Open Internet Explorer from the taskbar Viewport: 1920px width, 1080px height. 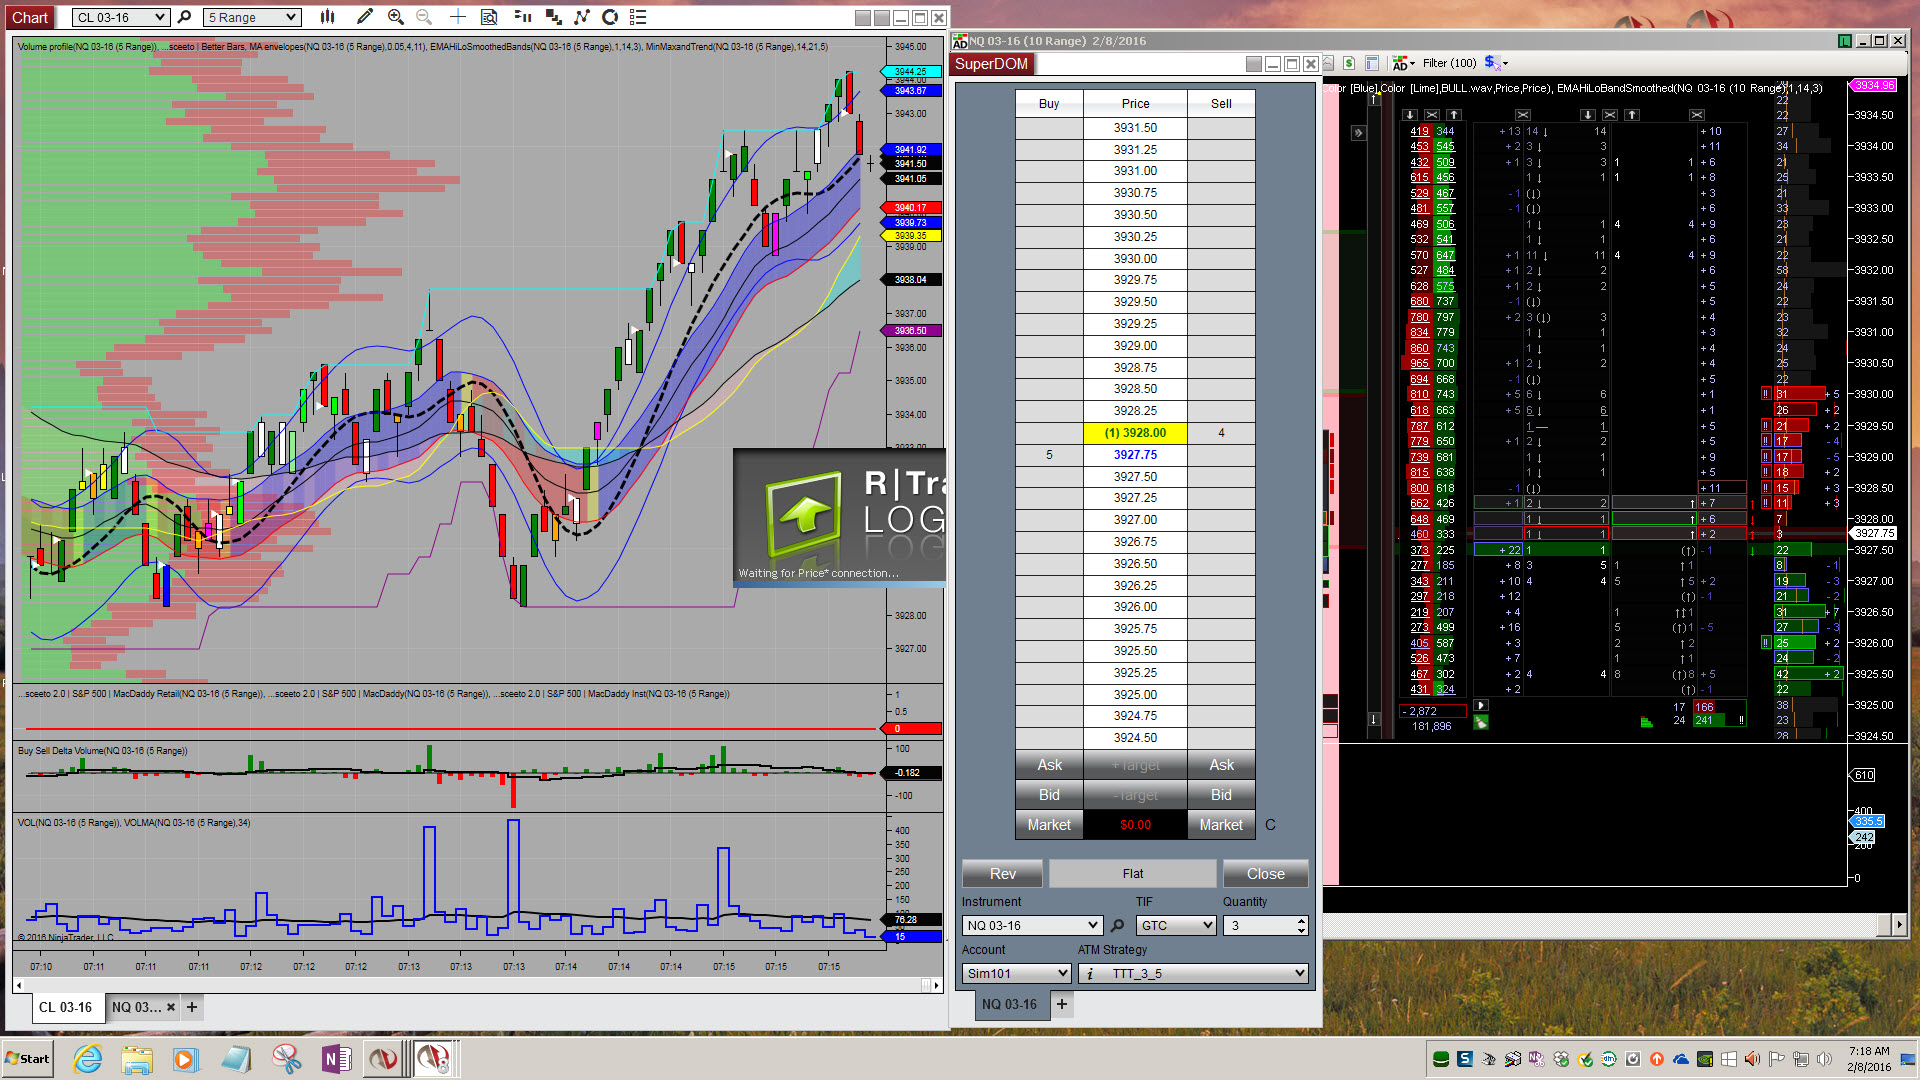88,1059
